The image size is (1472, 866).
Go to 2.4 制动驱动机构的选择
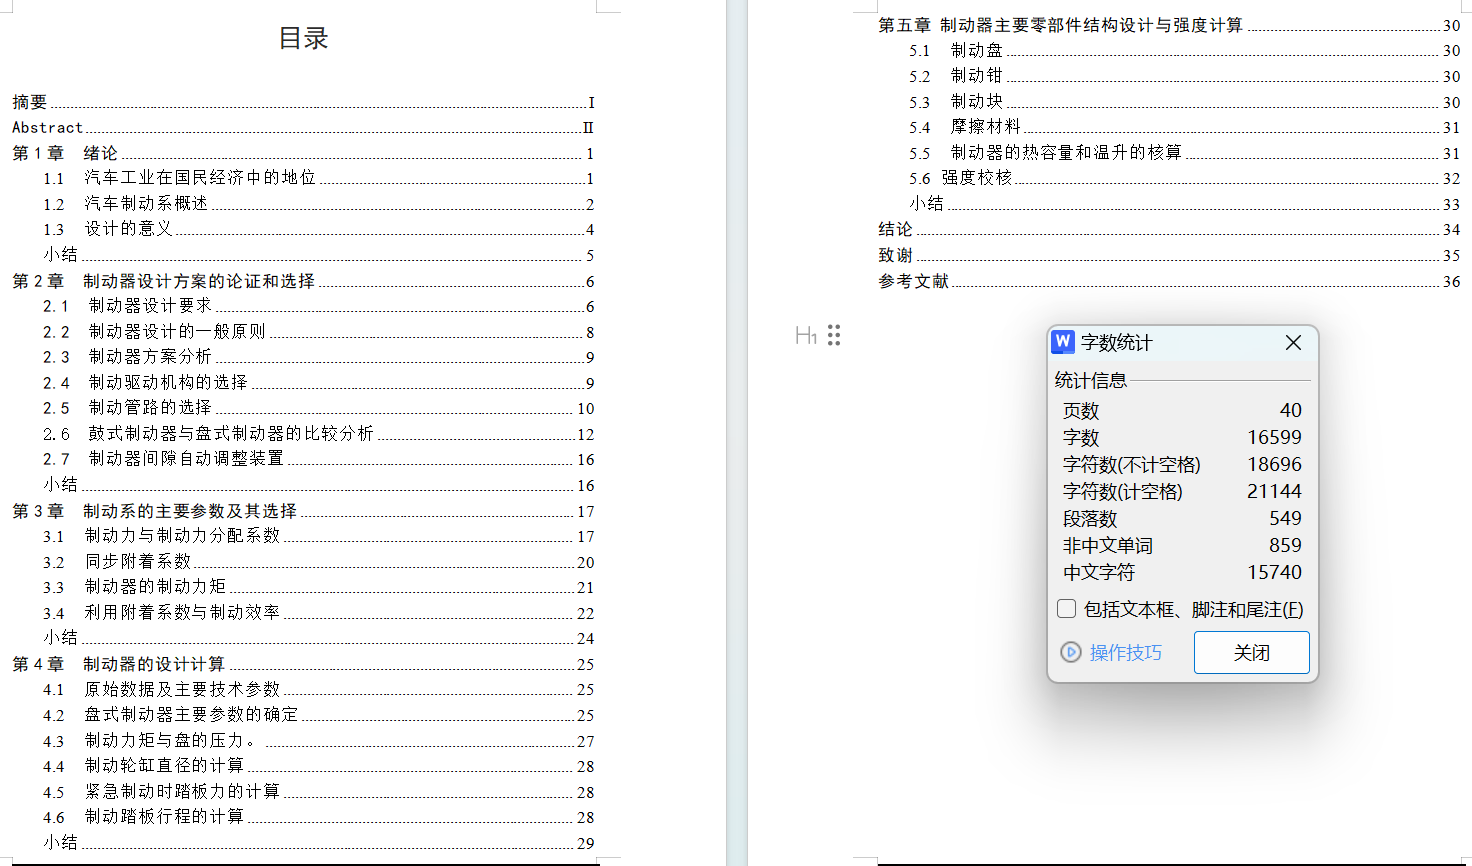pyautogui.click(x=319, y=383)
